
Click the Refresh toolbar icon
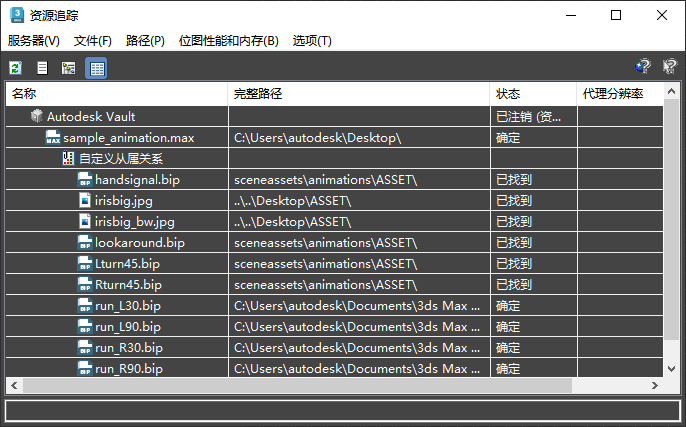point(16,68)
